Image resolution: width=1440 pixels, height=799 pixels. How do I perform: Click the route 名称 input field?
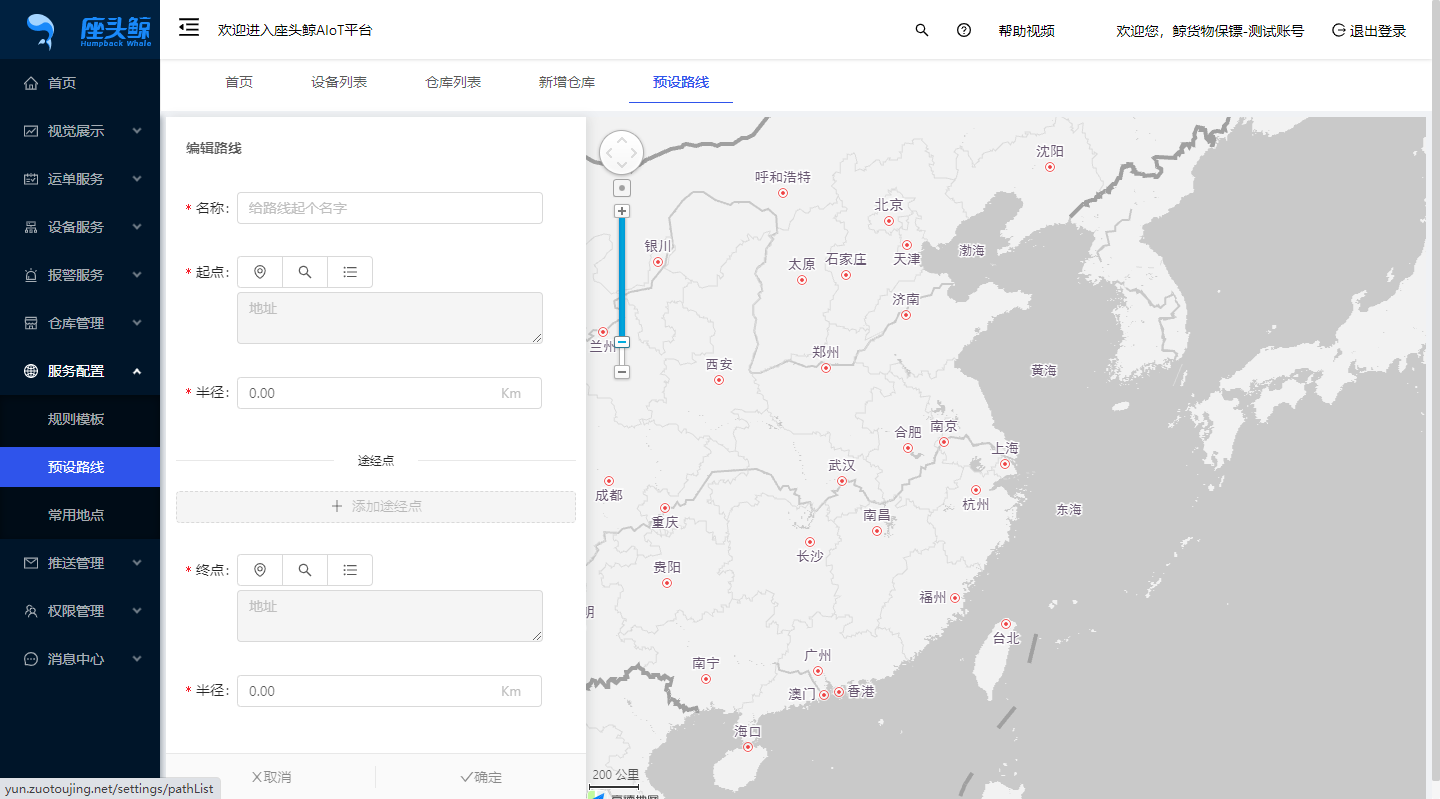(x=390, y=208)
